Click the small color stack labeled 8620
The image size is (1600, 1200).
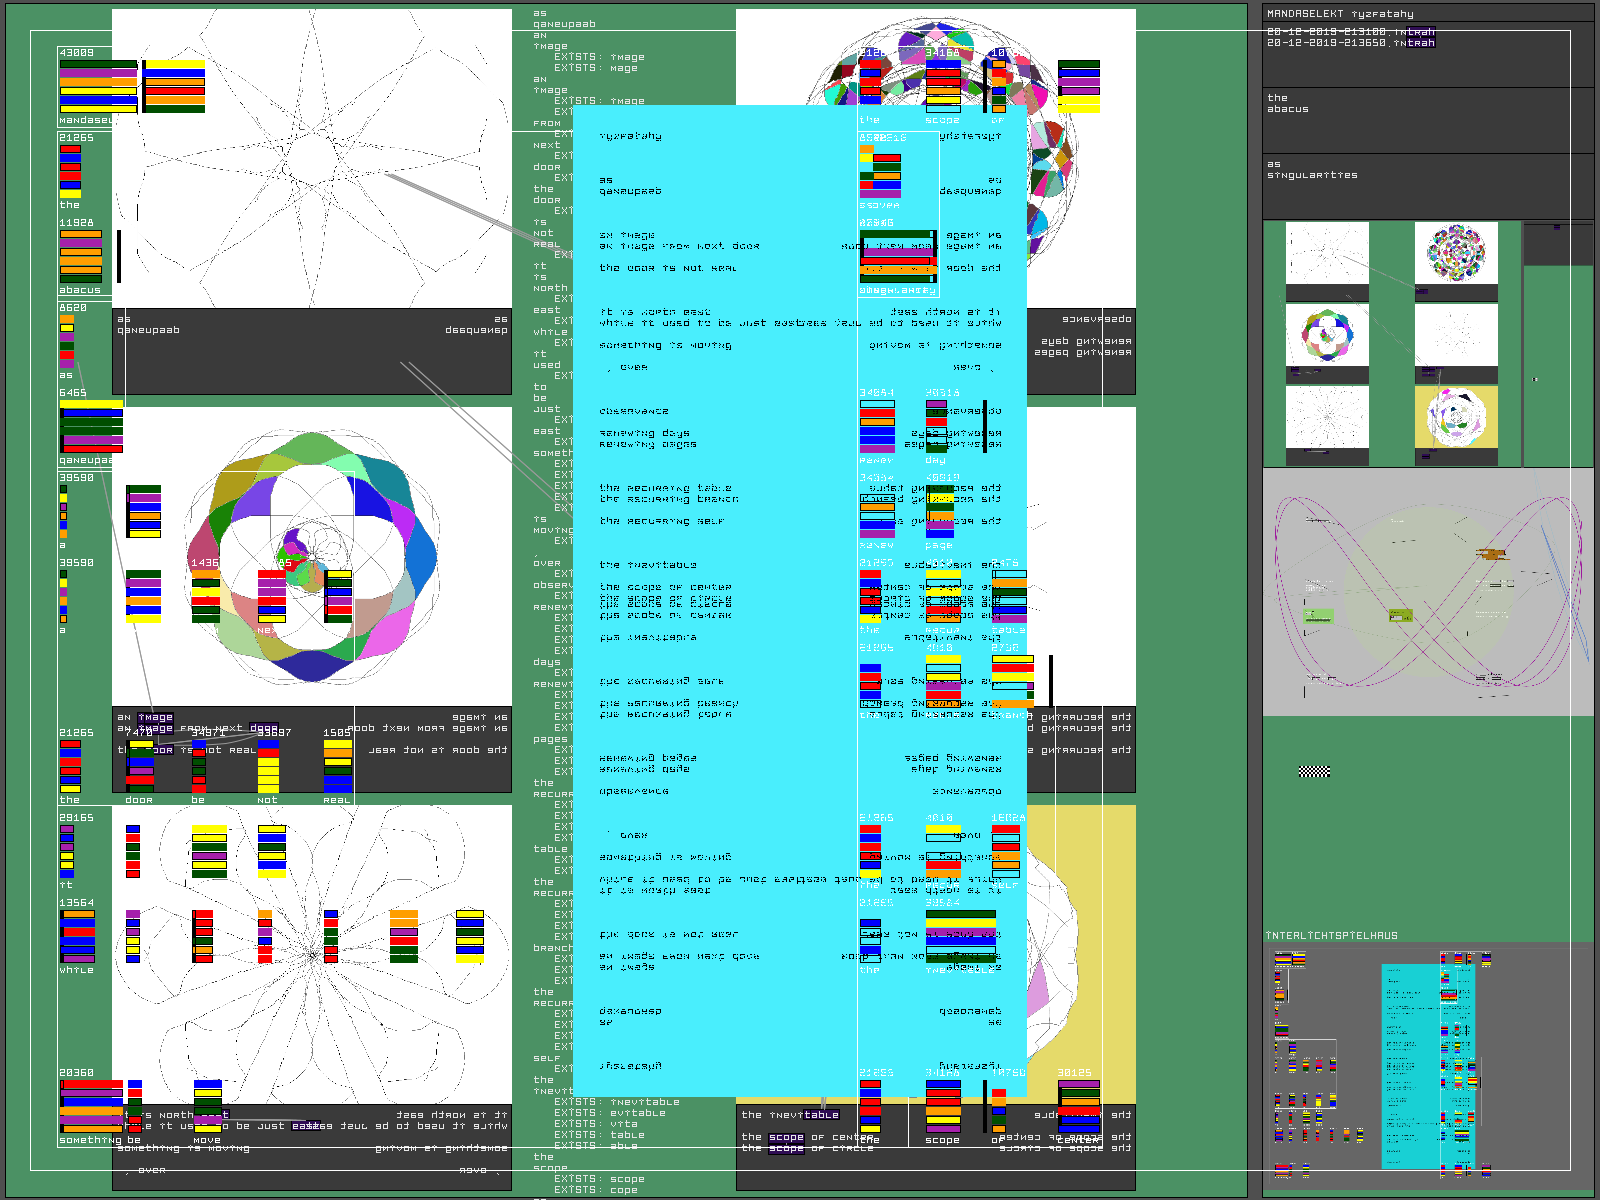(x=66, y=342)
